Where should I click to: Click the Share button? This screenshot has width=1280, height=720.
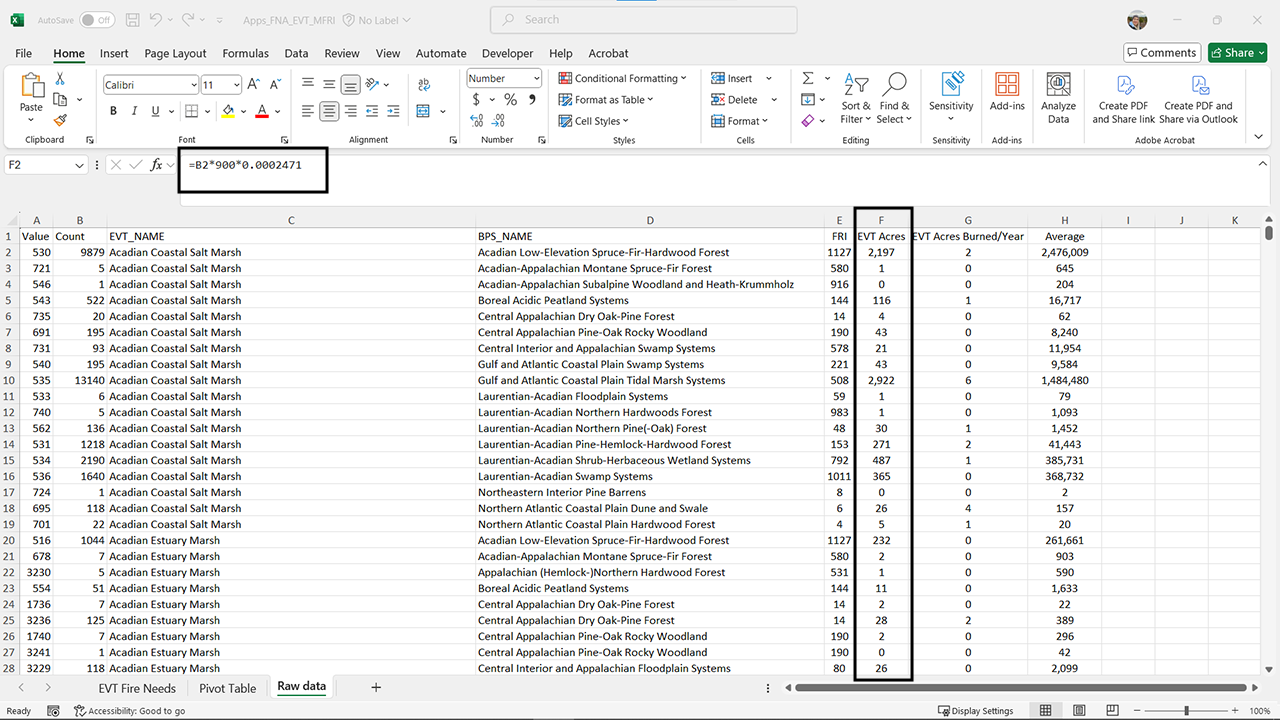tap(1237, 52)
